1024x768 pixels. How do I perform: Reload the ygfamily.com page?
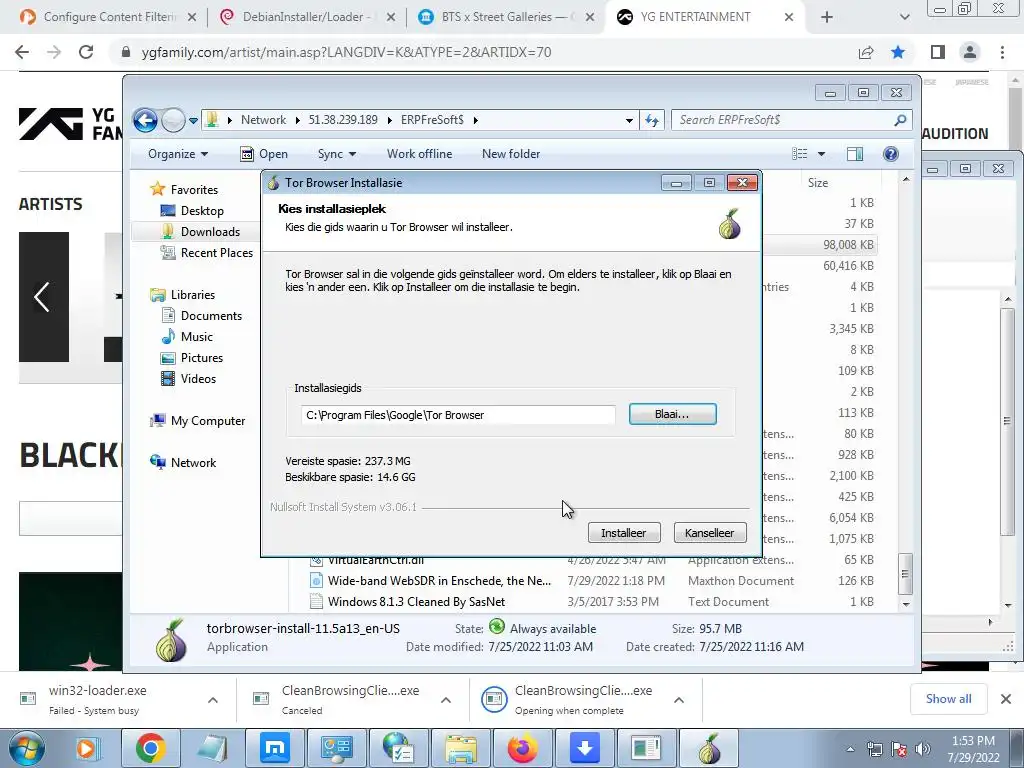(86, 52)
